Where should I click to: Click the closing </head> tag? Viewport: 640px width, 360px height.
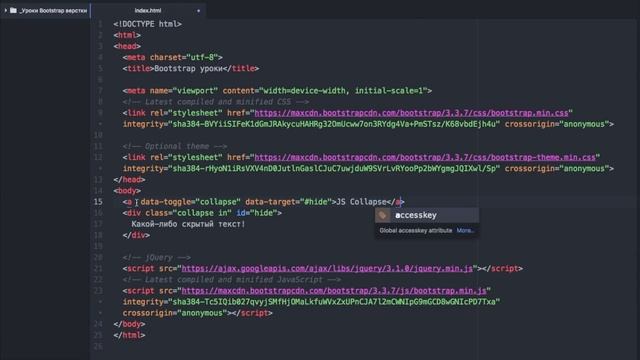pos(129,180)
